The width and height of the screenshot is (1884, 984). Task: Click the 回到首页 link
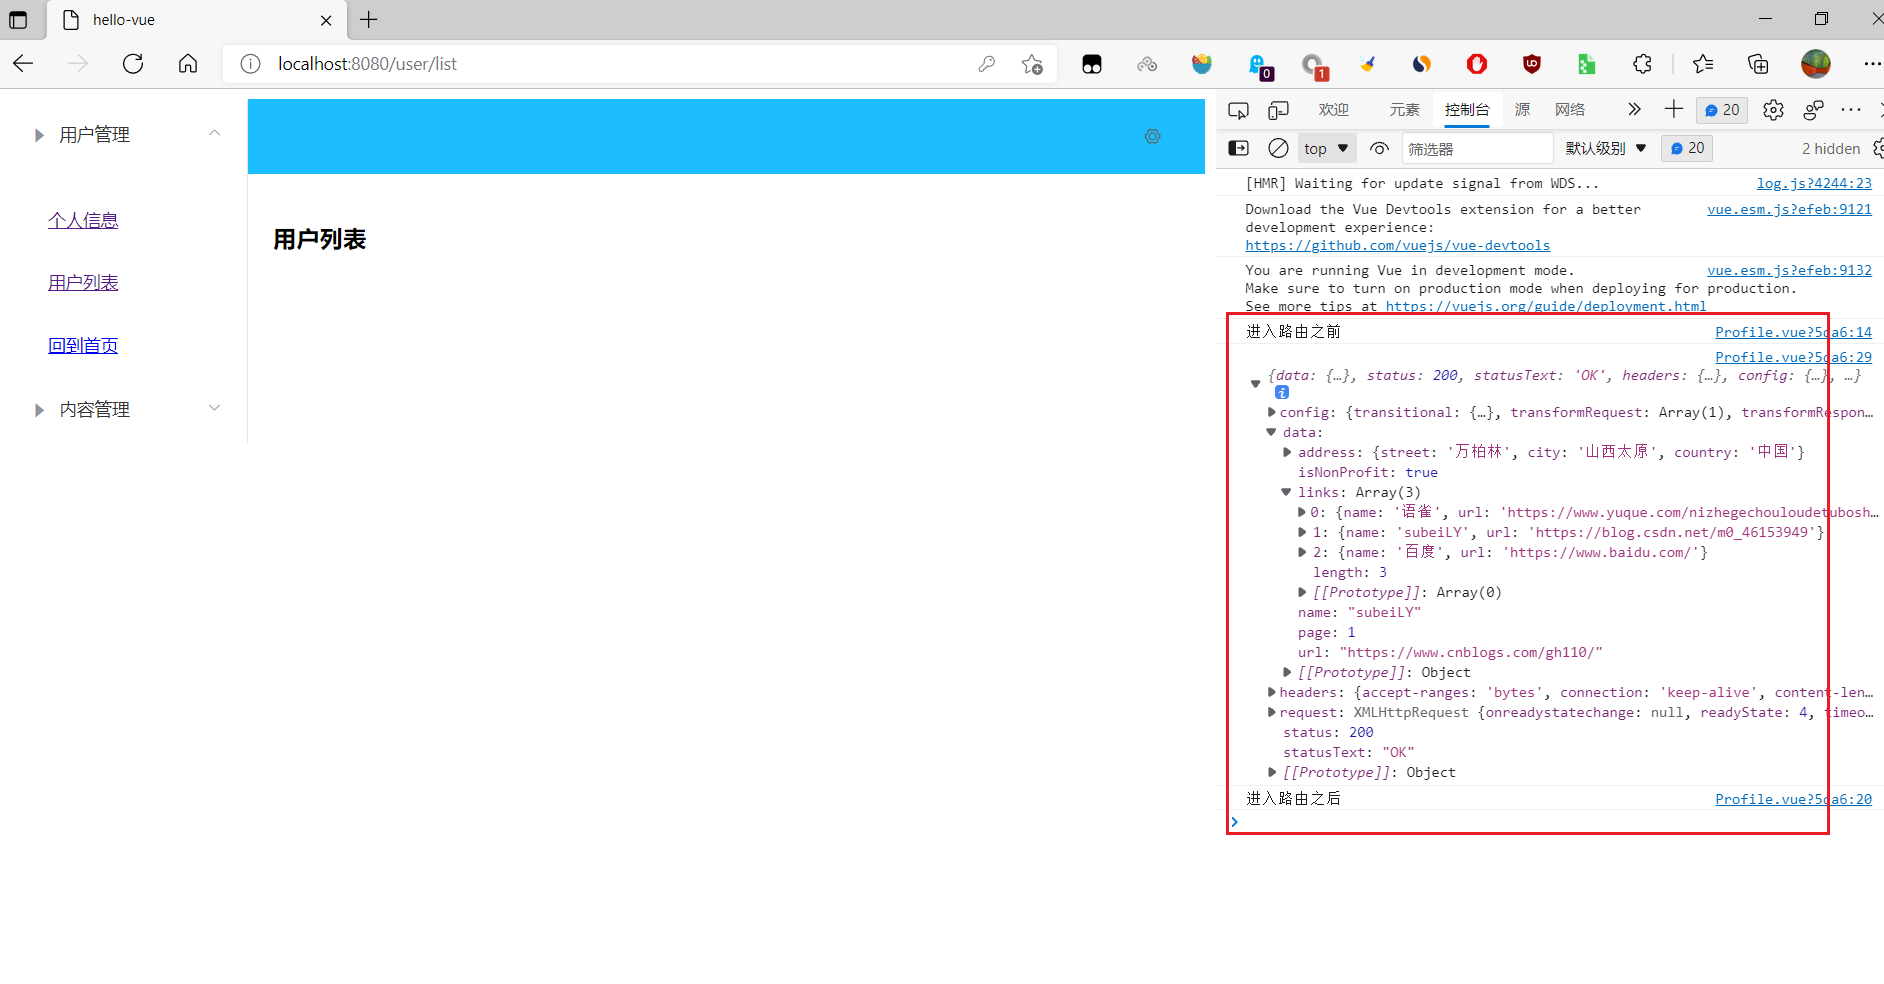point(83,346)
